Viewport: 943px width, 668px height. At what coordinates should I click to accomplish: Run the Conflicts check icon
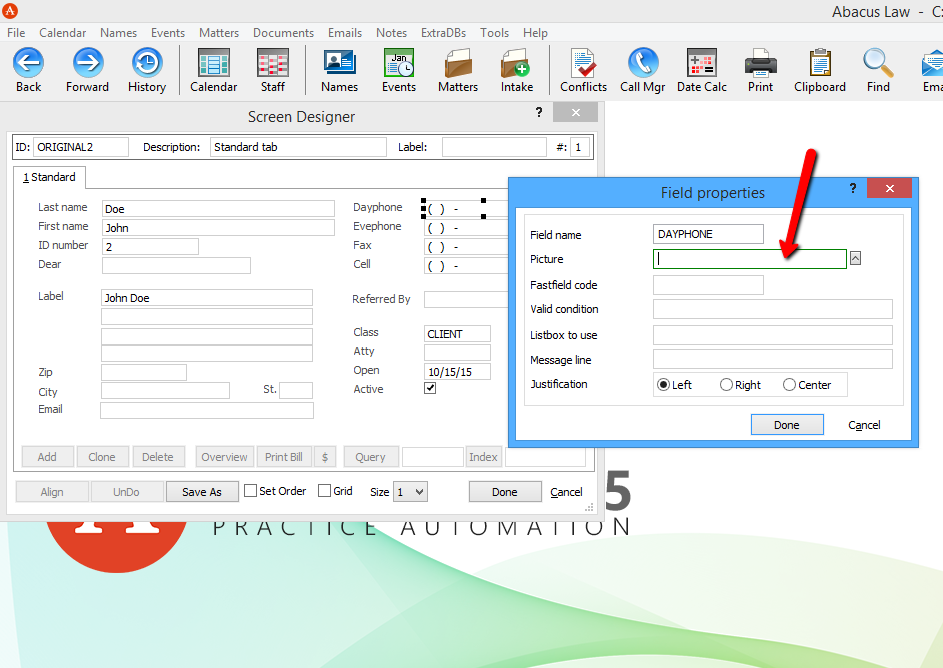[583, 63]
